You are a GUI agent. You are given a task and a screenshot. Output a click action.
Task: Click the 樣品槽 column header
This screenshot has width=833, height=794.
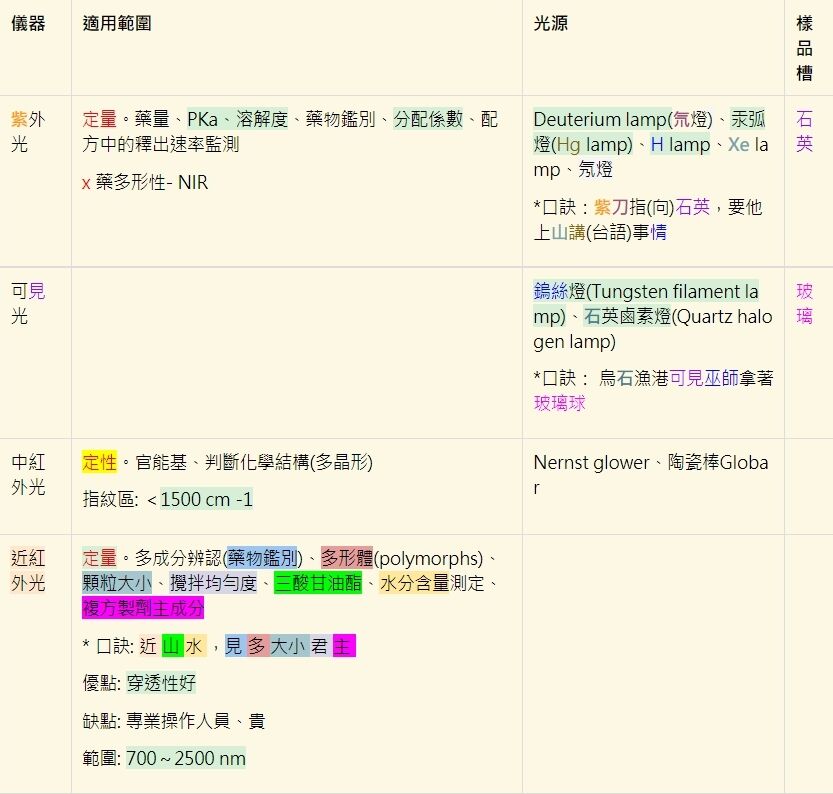[x=804, y=48]
